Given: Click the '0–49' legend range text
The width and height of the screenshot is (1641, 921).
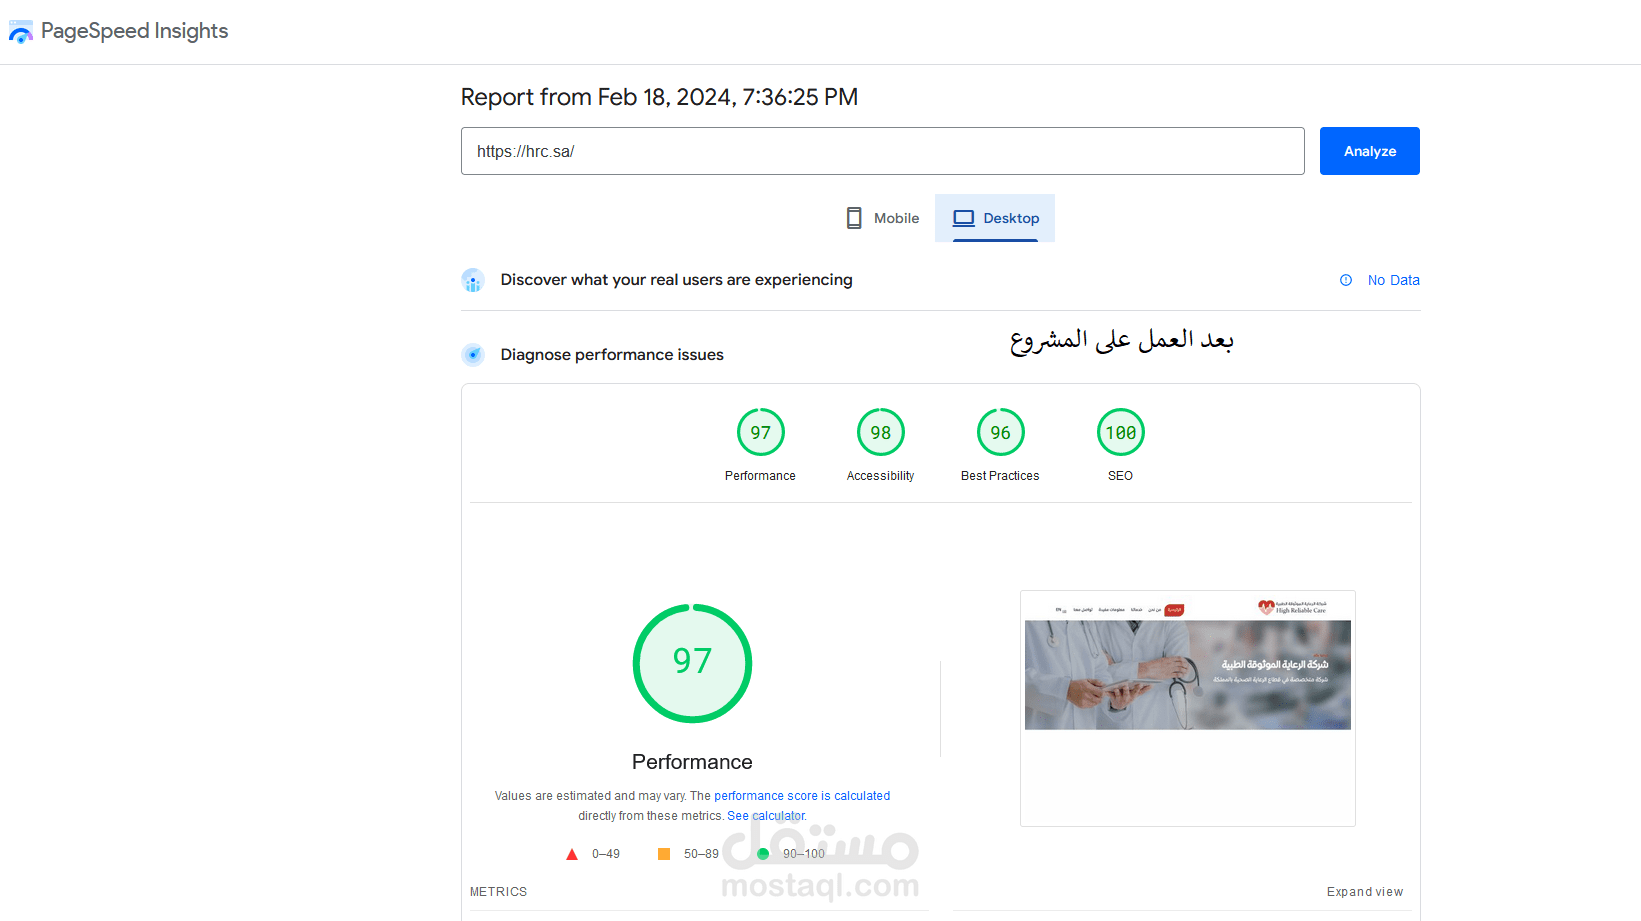Looking at the screenshot, I should [x=606, y=854].
